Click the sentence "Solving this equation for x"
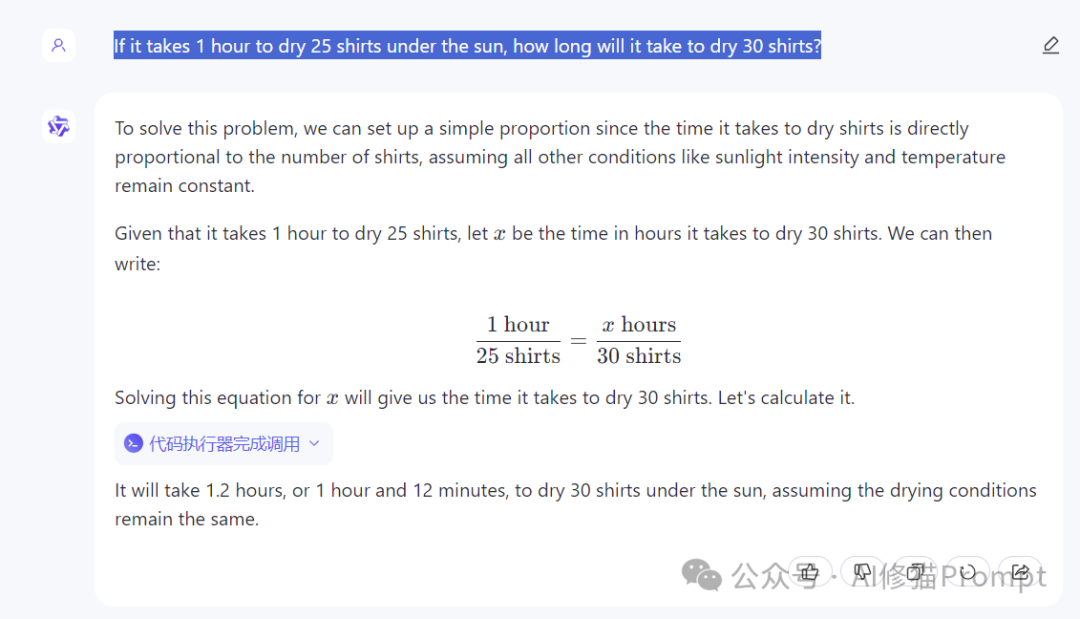The width and height of the screenshot is (1080, 619). tap(484, 398)
